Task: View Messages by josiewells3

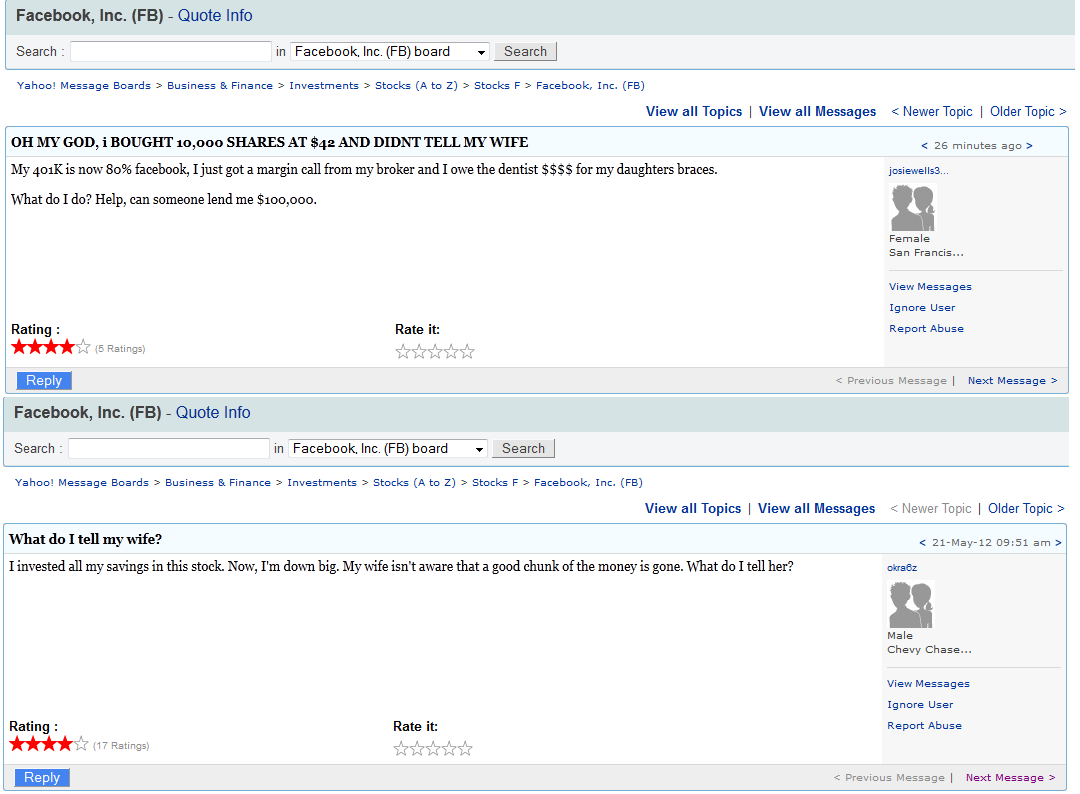Action: [930, 286]
